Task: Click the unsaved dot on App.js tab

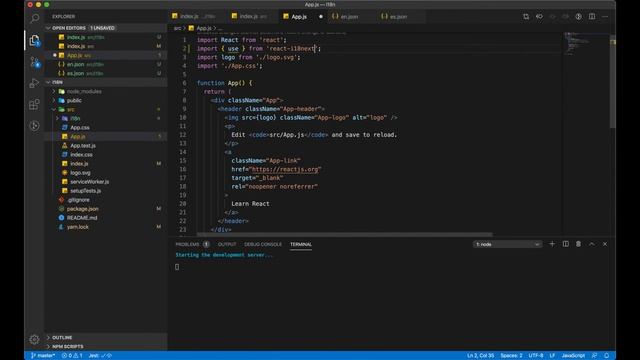Action: click(321, 17)
